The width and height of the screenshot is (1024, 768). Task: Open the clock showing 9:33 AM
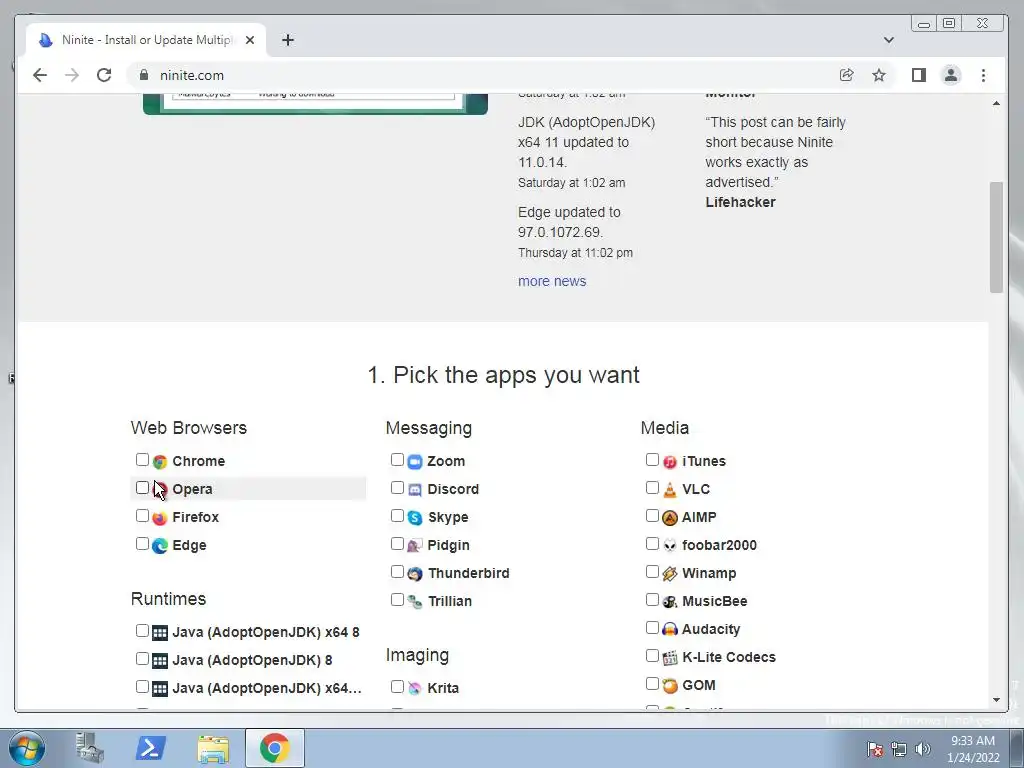click(x=973, y=749)
